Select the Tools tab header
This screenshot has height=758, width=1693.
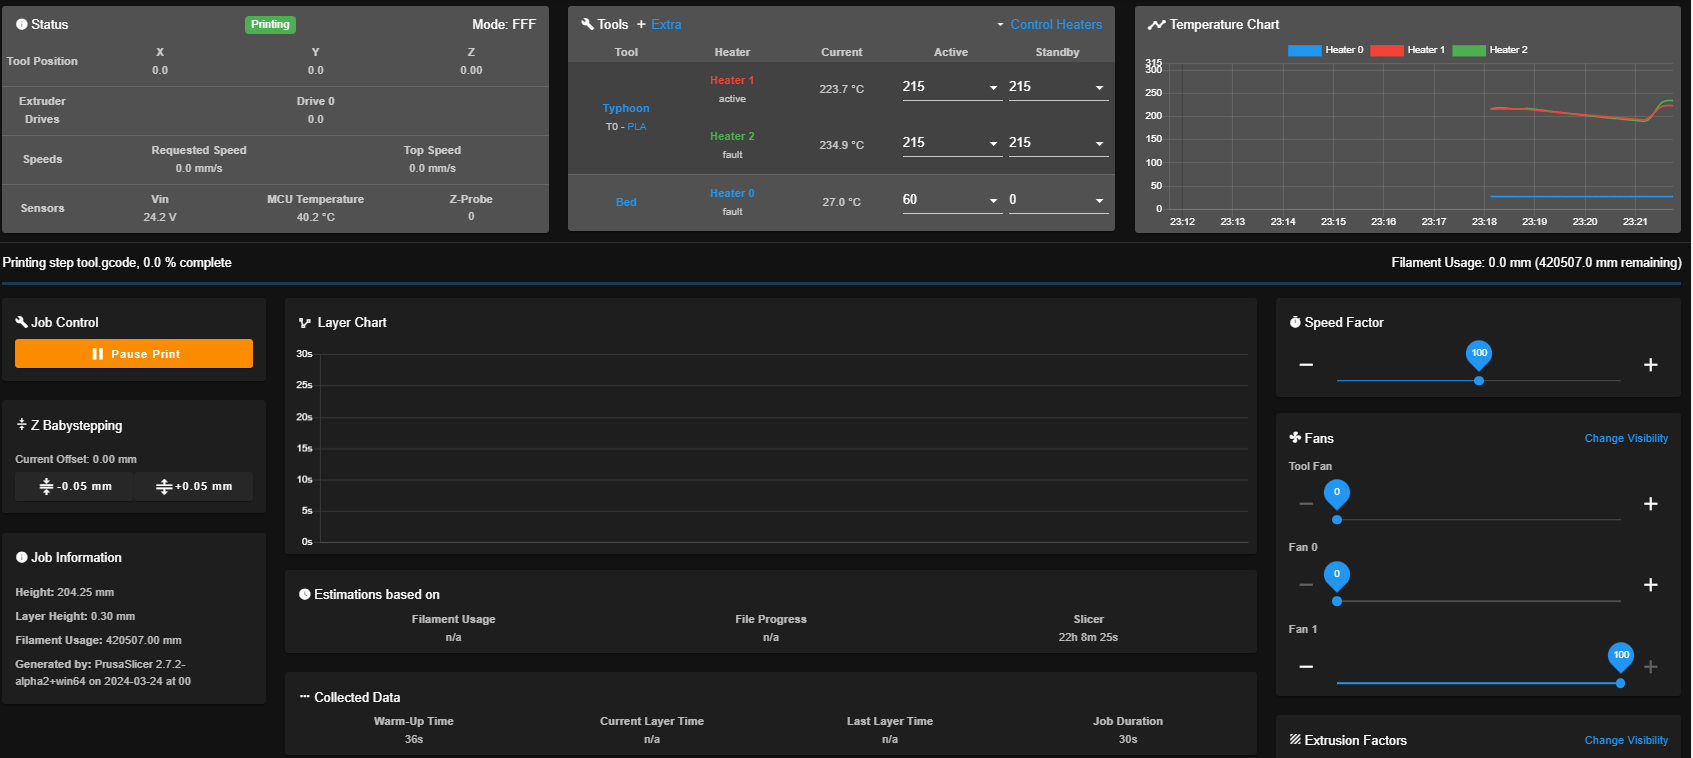(605, 24)
